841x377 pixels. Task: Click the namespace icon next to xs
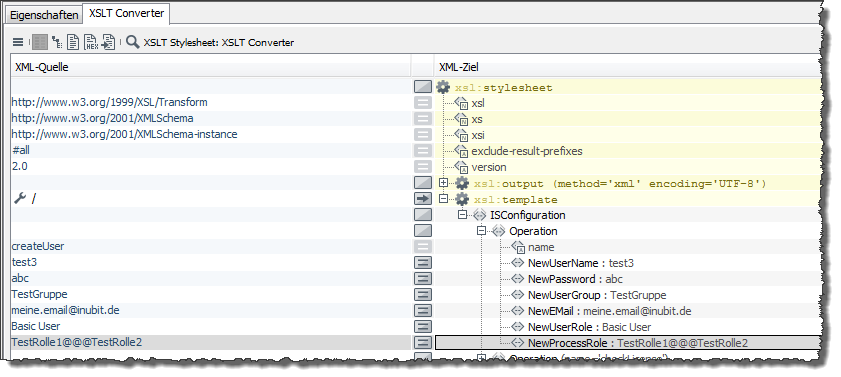coord(461,119)
